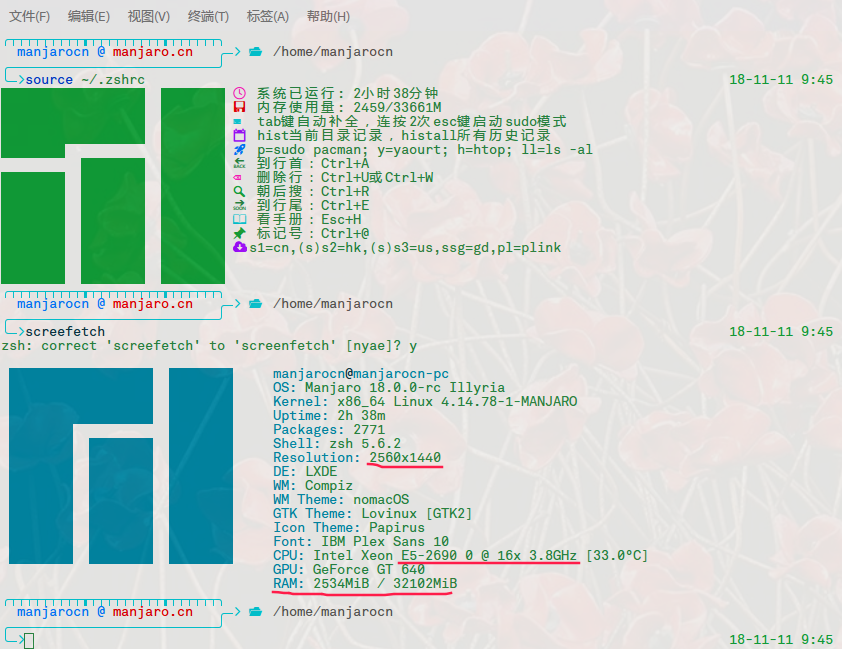Click the 'Icon Theme: Papirus' line
842x649 pixels.
coord(349,527)
